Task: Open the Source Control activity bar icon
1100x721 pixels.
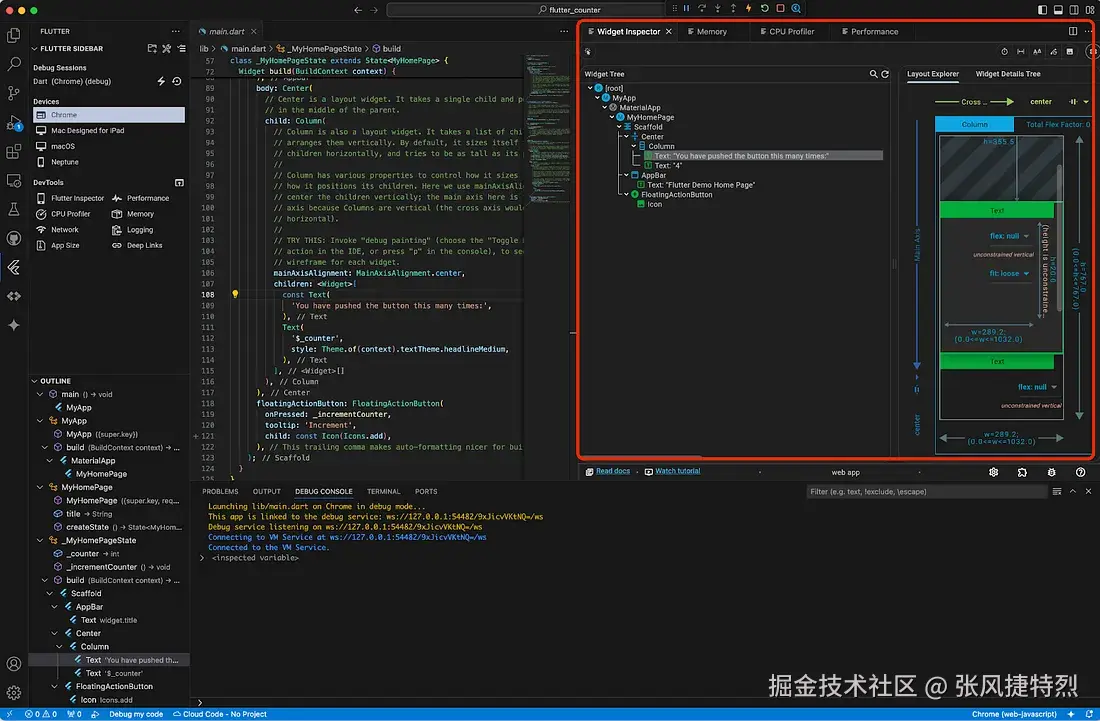Action: (x=13, y=93)
